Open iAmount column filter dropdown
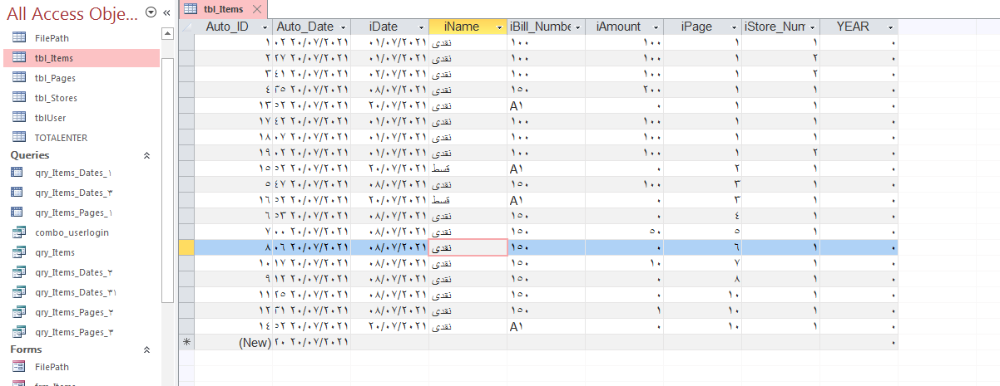 [x=656, y=27]
